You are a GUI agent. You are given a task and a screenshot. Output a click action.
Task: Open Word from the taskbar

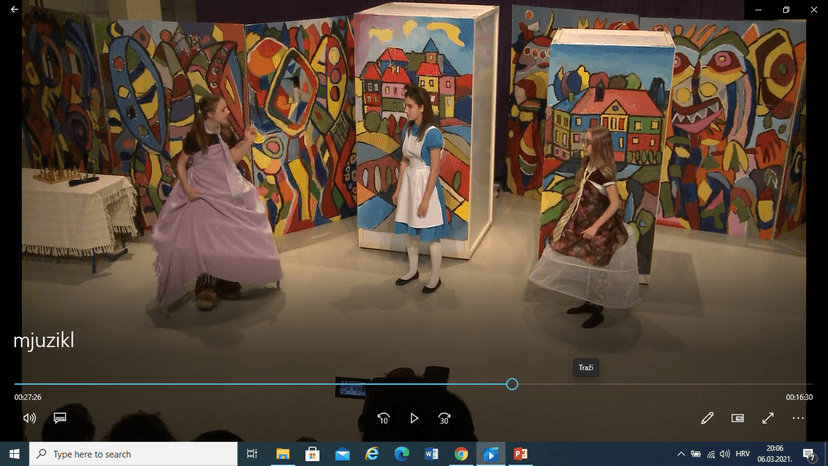431,454
